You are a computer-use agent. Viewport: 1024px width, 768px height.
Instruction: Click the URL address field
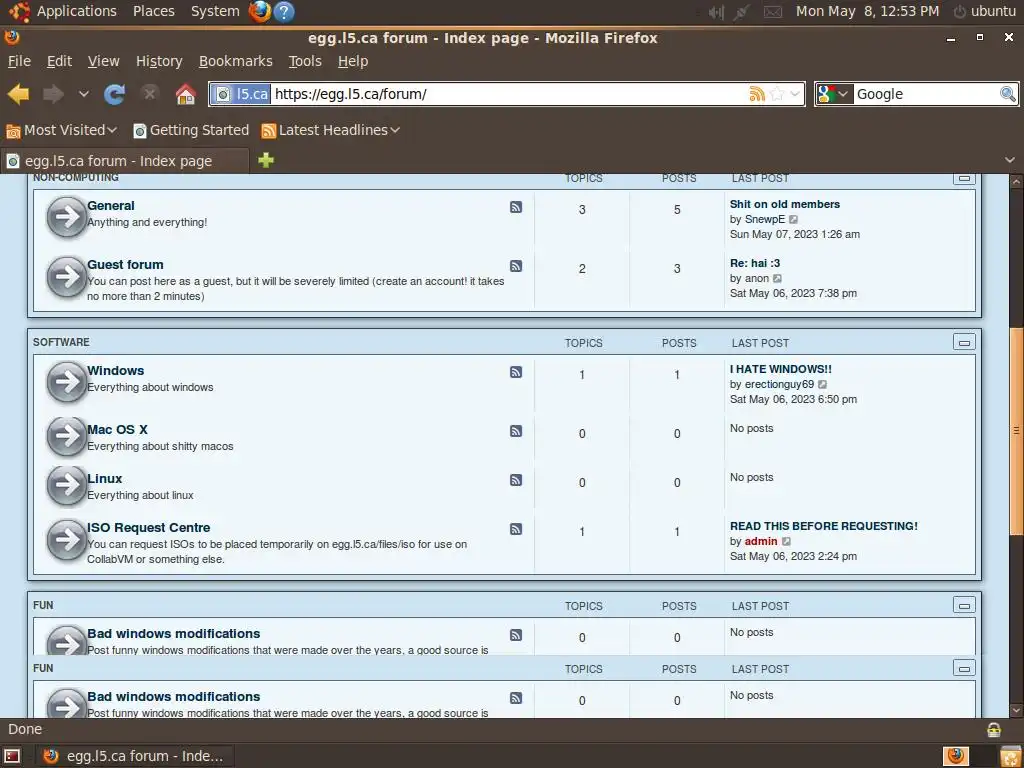pyautogui.click(x=509, y=94)
